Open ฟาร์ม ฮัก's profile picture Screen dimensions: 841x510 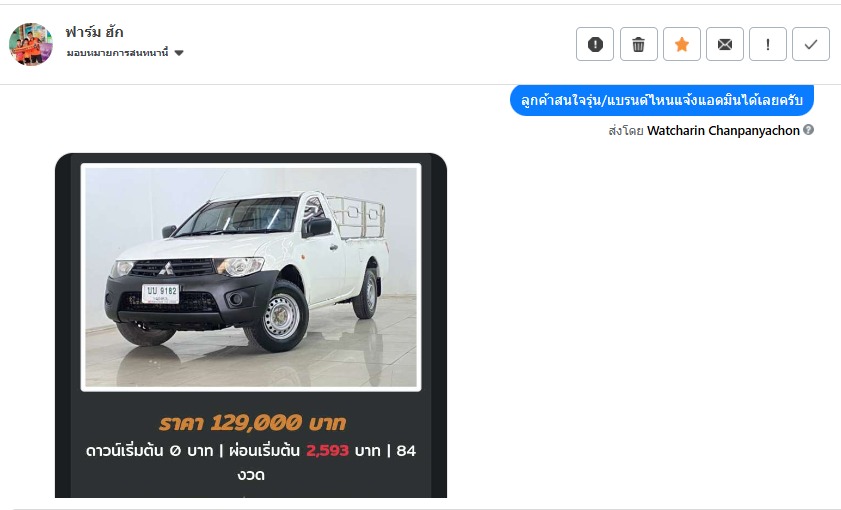pyautogui.click(x=31, y=44)
